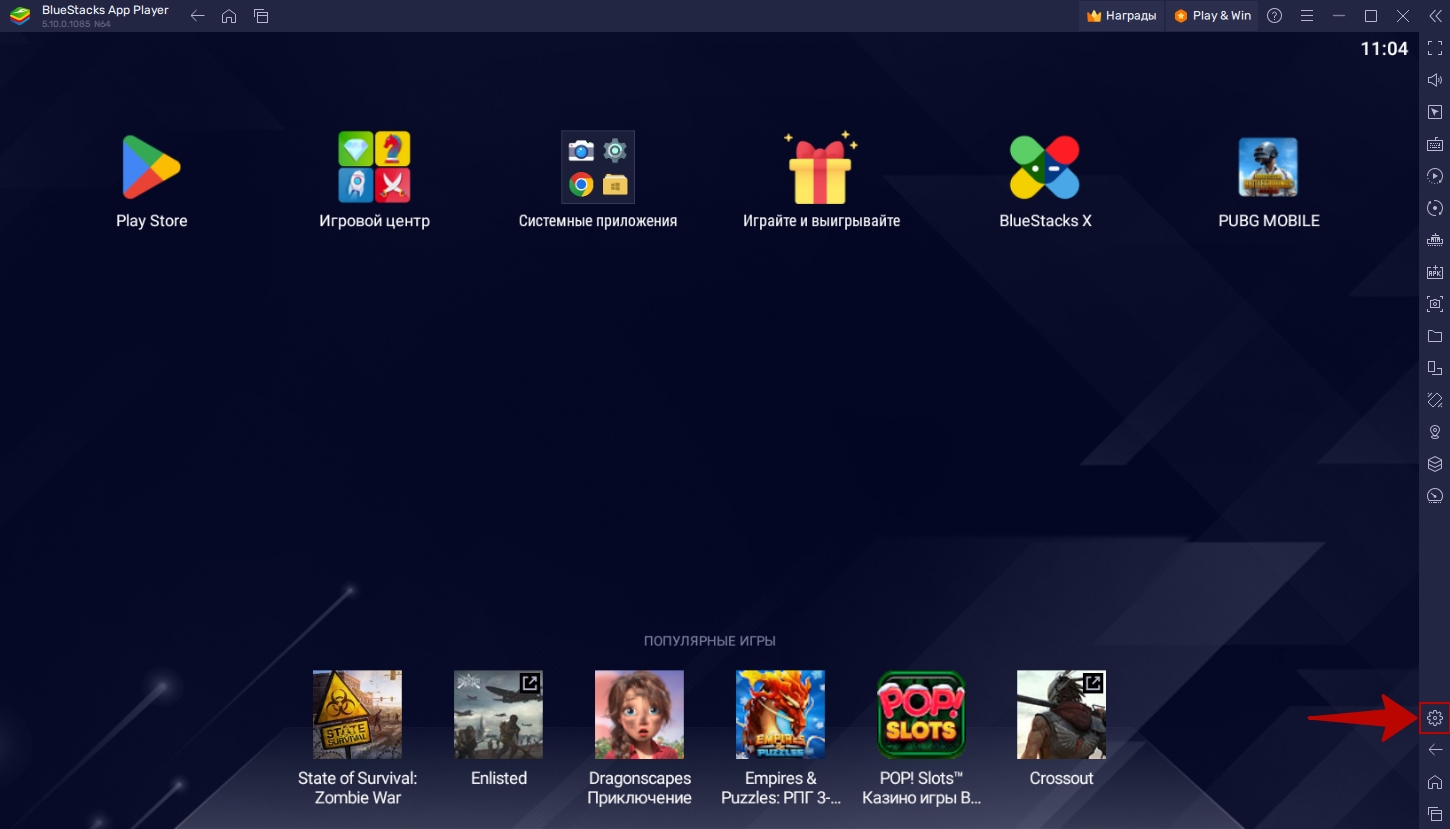
Task: Click back arrow at sidebar bottom
Action: tap(1435, 750)
